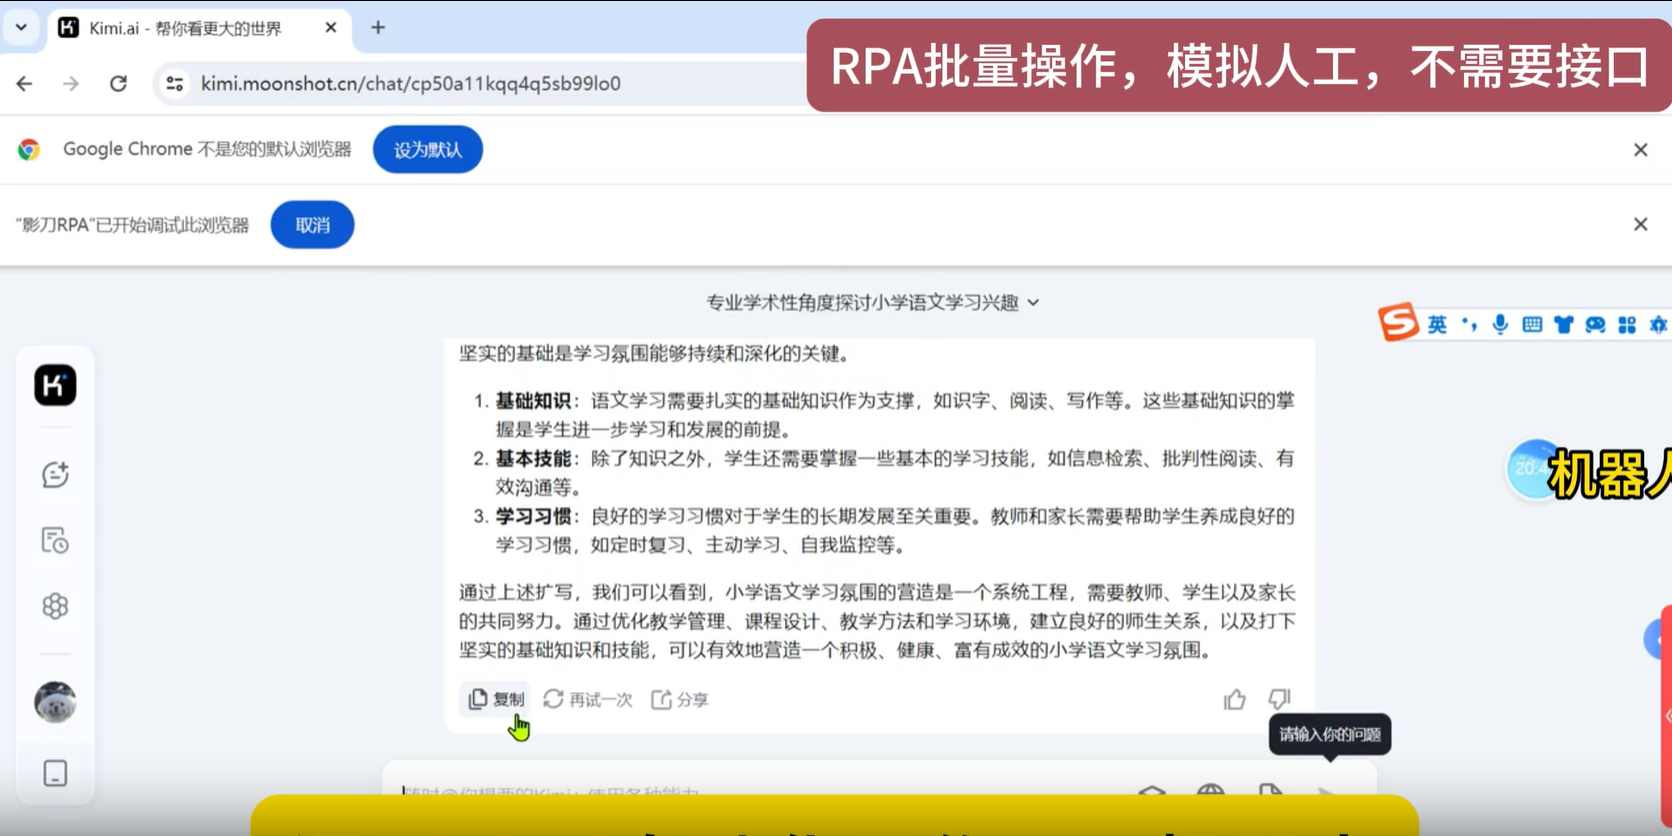Open the Sogou skin shirt icon
Viewport: 1672px width, 836px height.
1563,324
